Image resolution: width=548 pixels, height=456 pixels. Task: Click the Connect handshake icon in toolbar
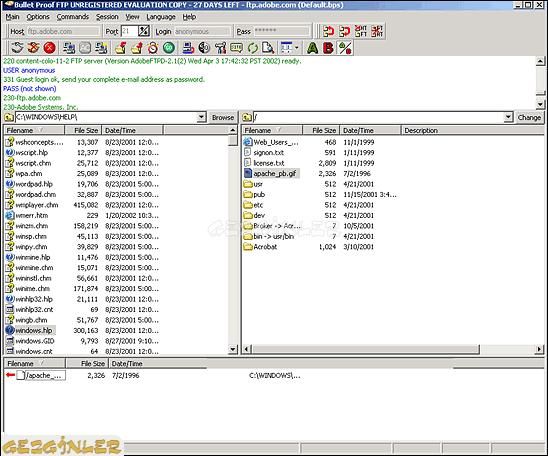17,48
